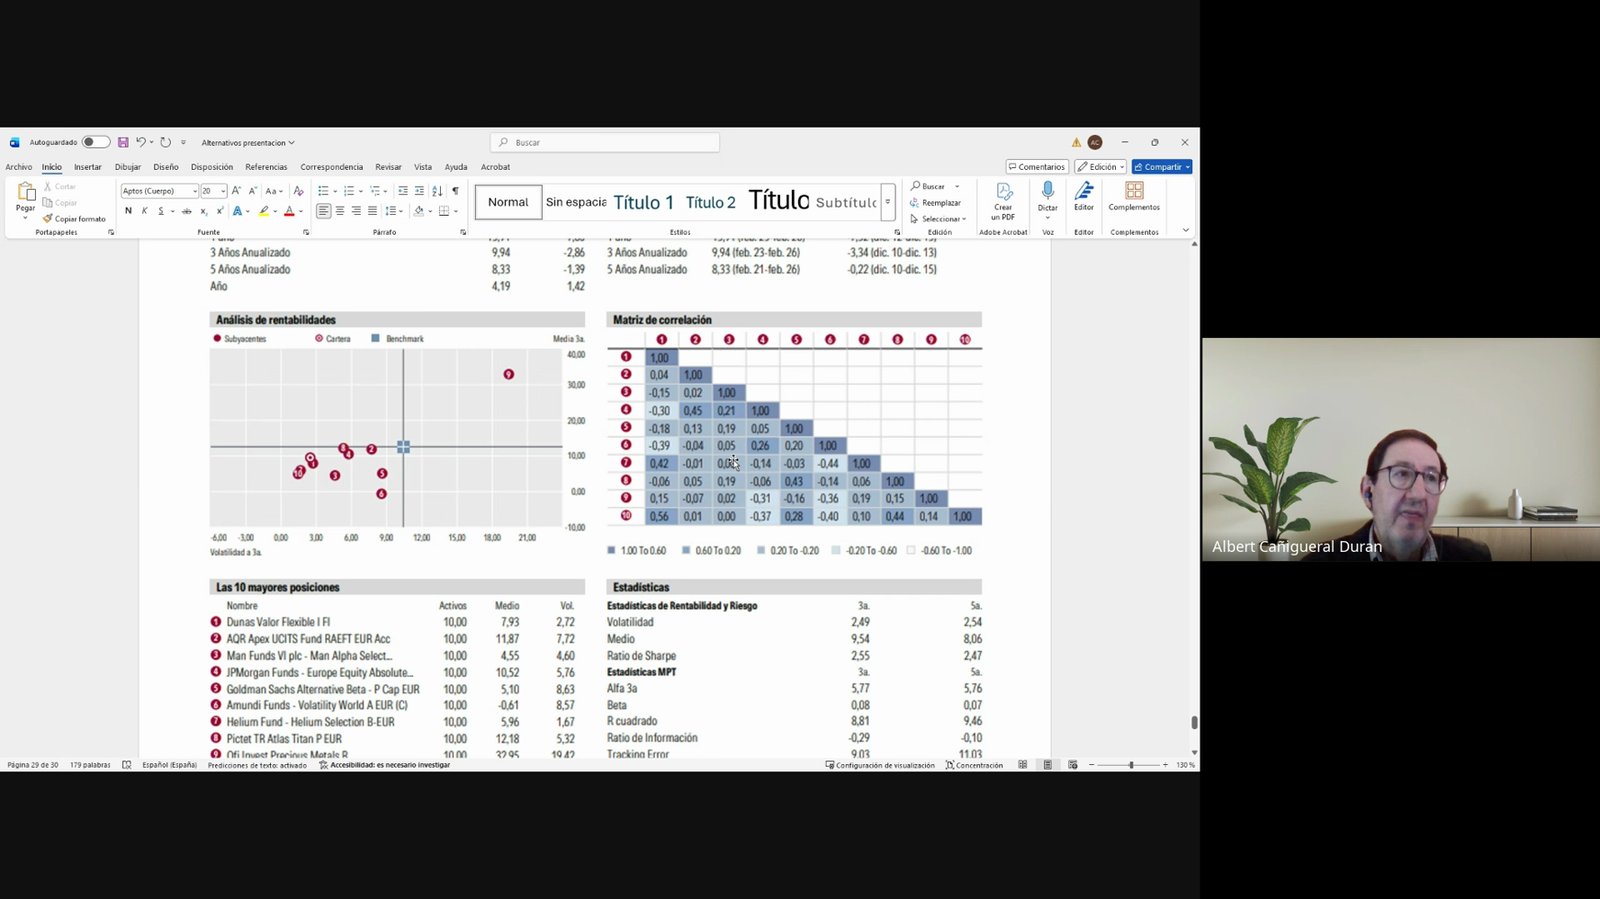The image size is (1600, 899).
Task: Click the Save icon in title bar
Action: pyautogui.click(x=123, y=143)
